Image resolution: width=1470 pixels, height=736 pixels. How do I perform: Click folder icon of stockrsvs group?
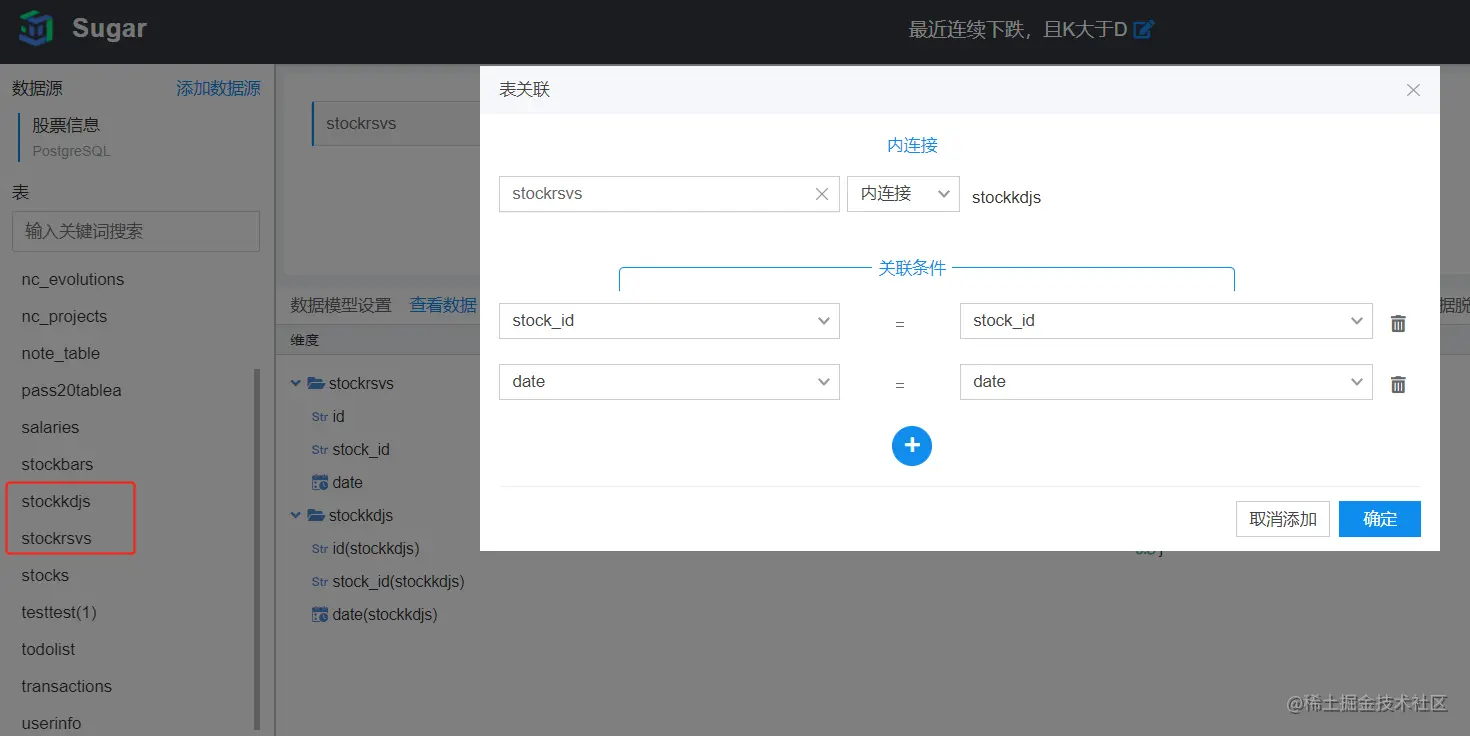pyautogui.click(x=316, y=383)
